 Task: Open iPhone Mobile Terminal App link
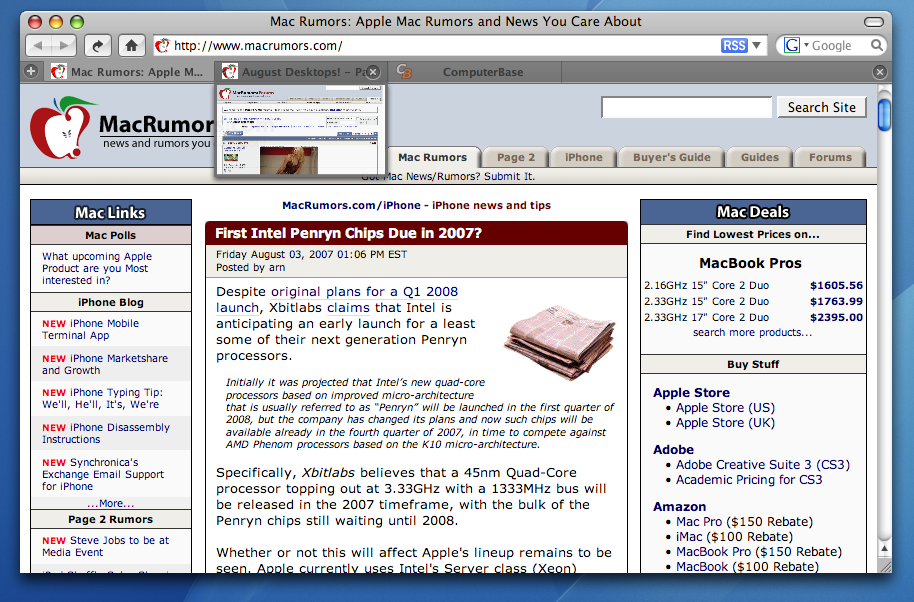(x=90, y=329)
